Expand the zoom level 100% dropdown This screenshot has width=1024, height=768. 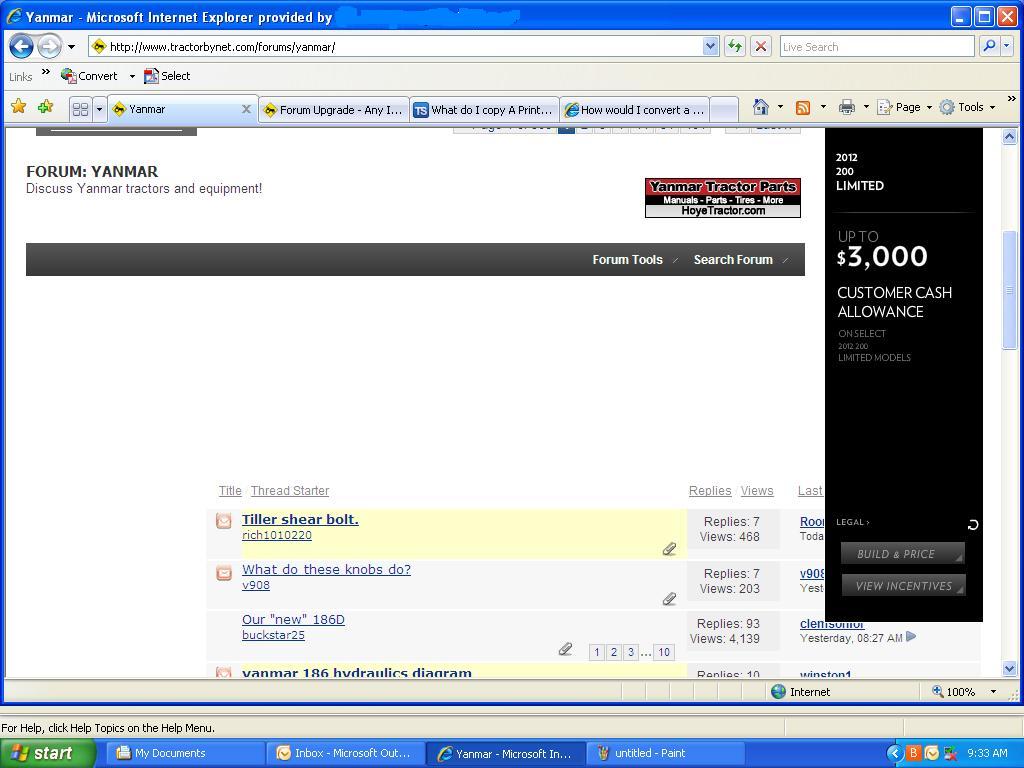993,692
